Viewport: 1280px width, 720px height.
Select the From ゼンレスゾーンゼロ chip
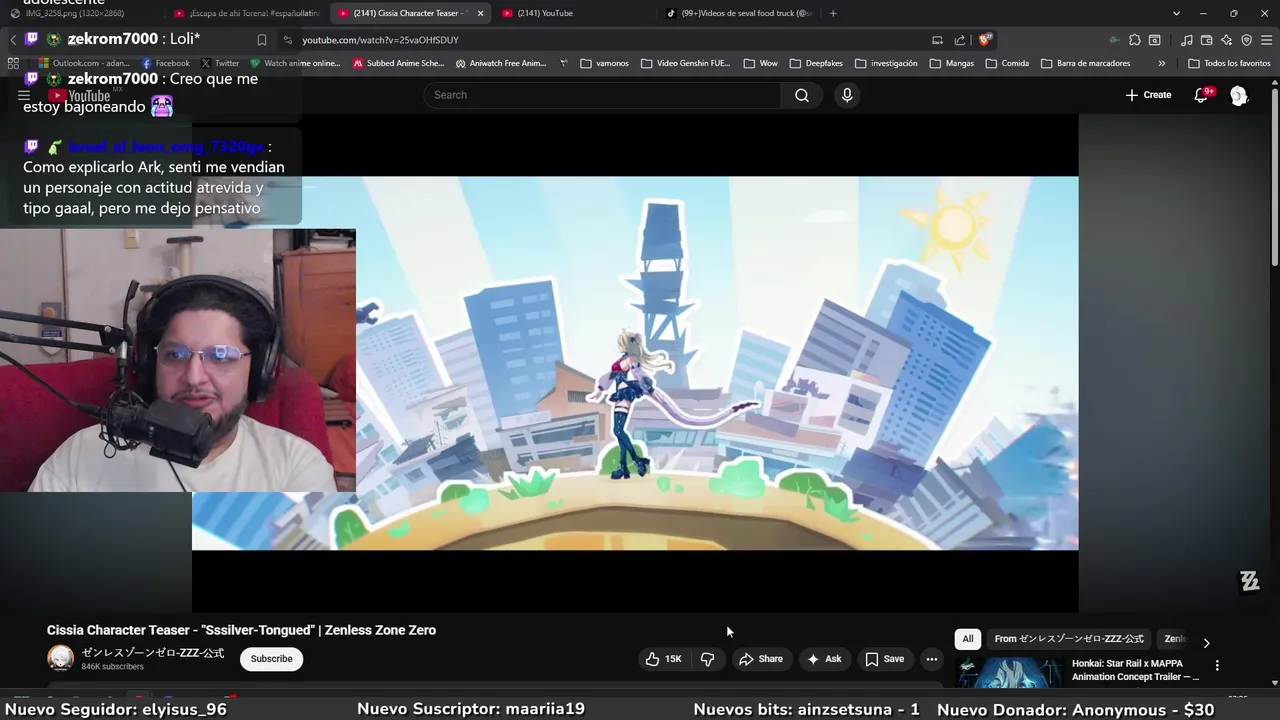[x=1068, y=639]
